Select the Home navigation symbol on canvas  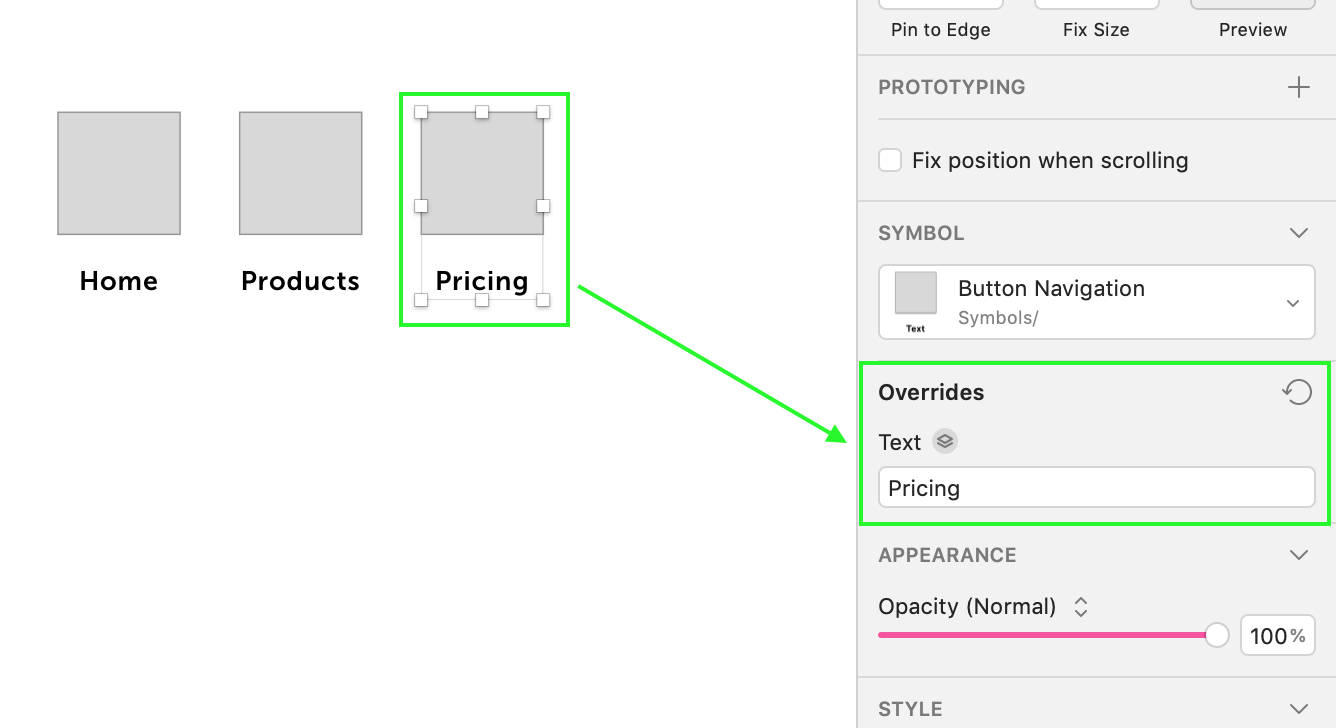tap(118, 172)
